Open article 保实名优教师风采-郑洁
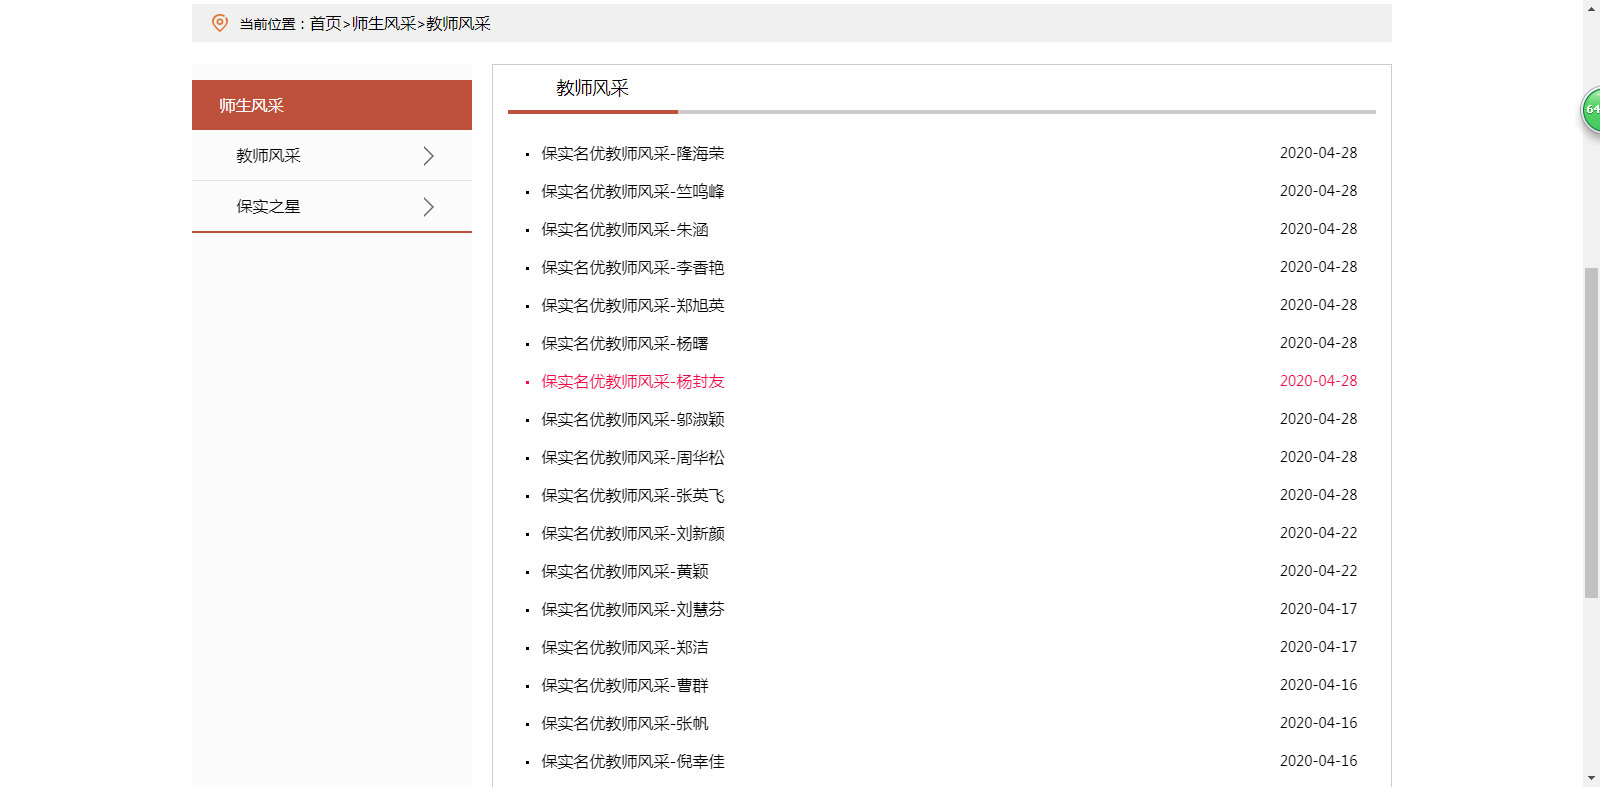 pyautogui.click(x=625, y=648)
